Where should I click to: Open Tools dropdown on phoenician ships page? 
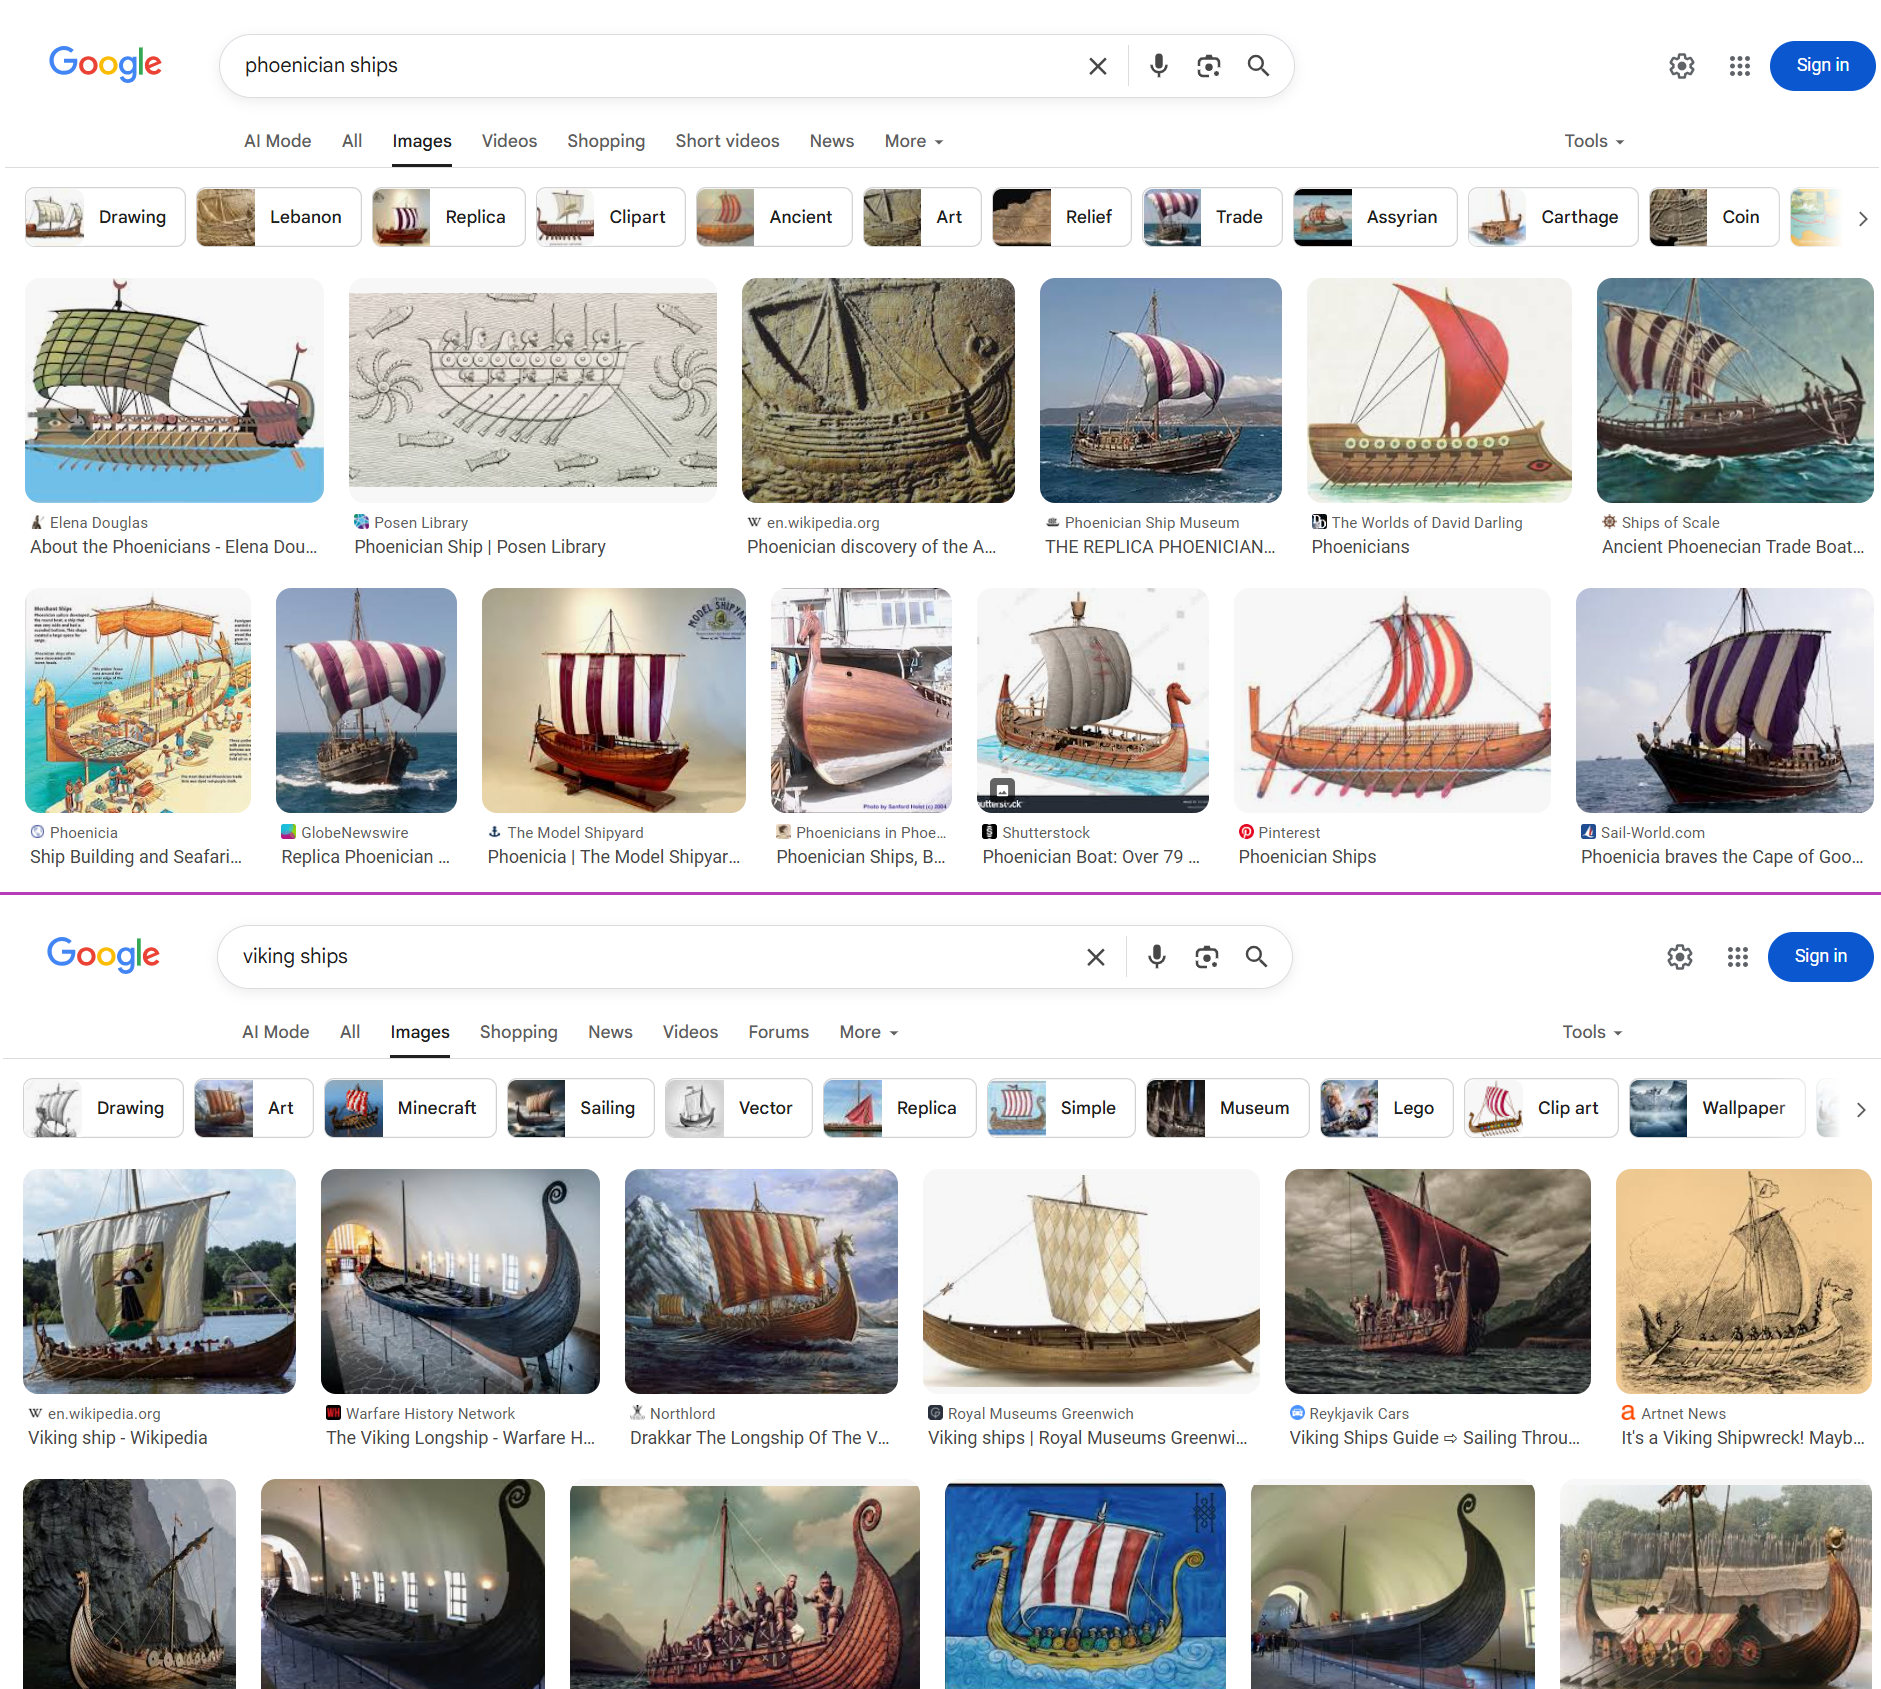tap(1594, 142)
